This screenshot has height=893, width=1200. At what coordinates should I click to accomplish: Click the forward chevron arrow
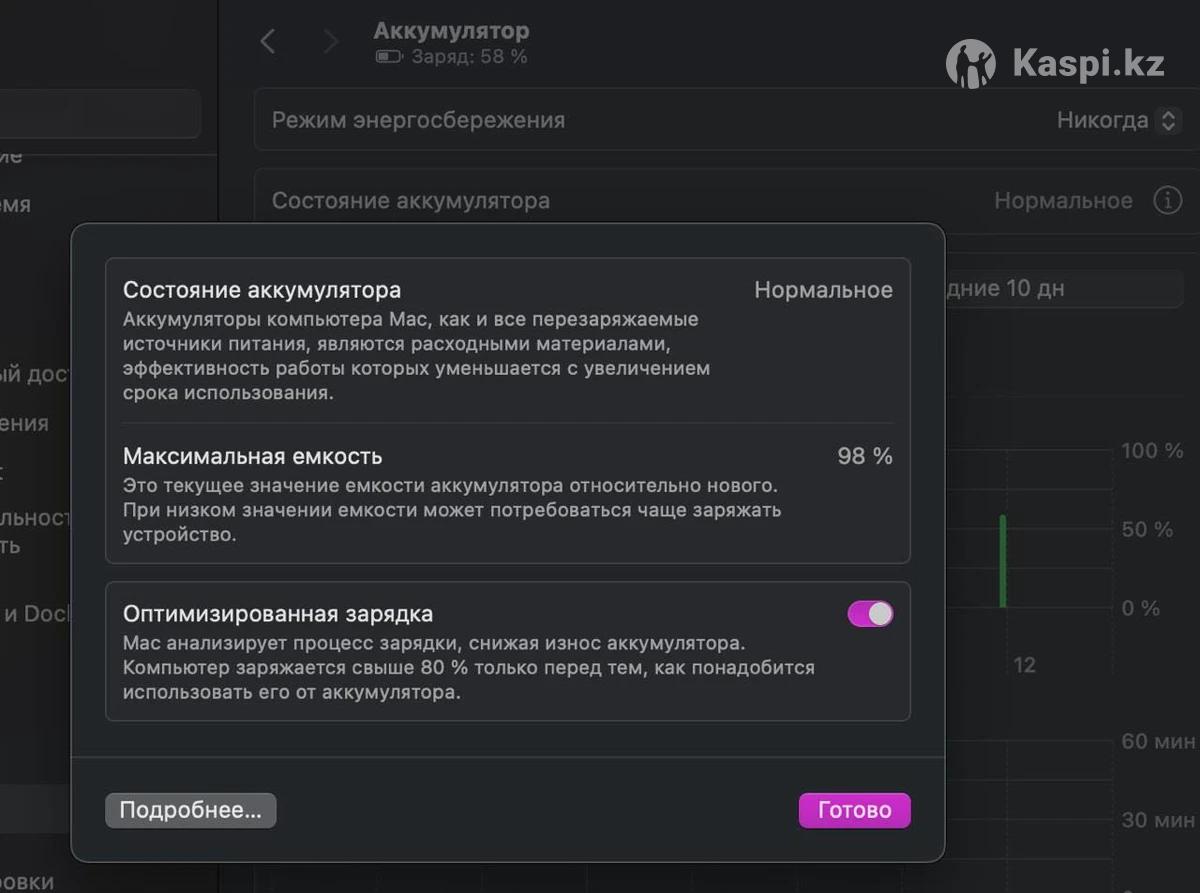(x=330, y=41)
